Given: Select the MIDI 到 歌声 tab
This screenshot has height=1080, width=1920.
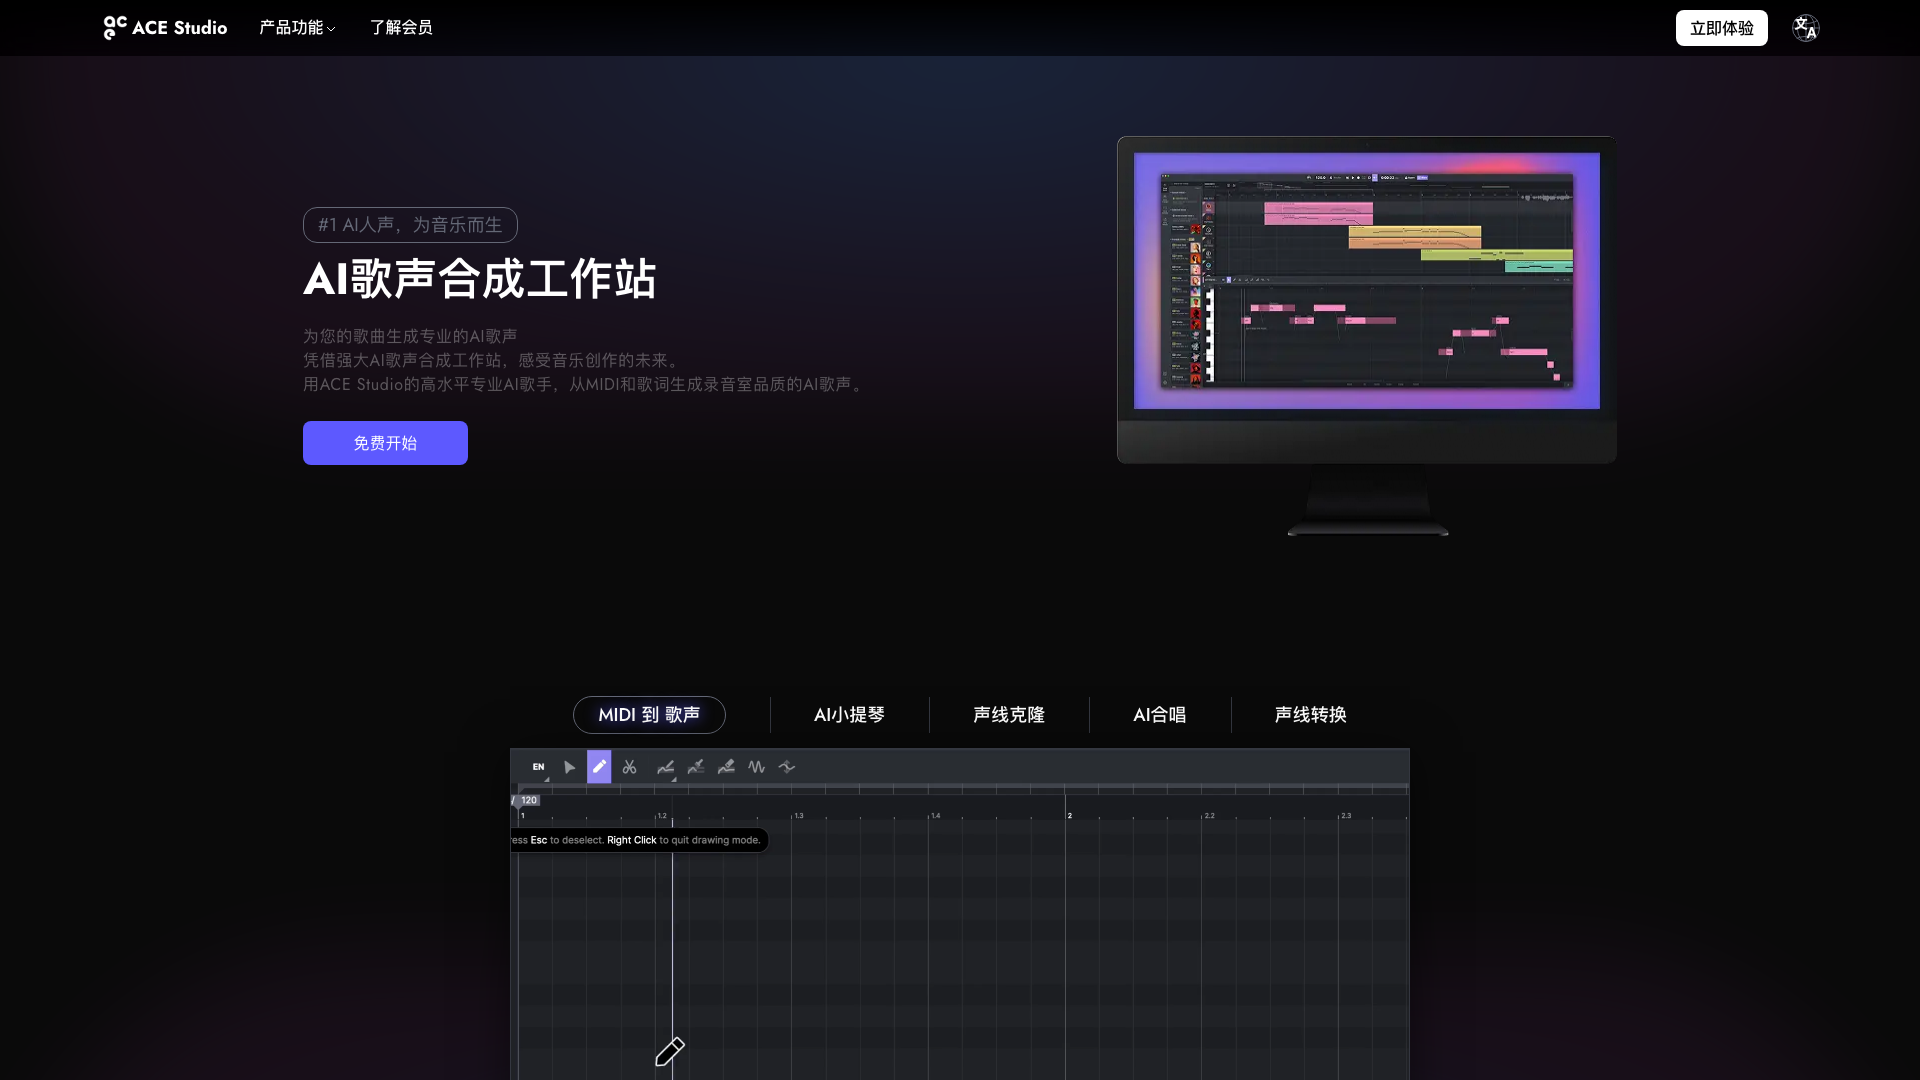Looking at the screenshot, I should click(x=649, y=715).
